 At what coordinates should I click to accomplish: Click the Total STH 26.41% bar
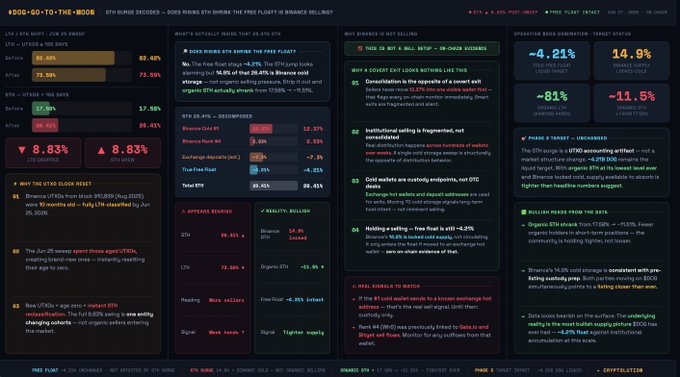pos(274,186)
